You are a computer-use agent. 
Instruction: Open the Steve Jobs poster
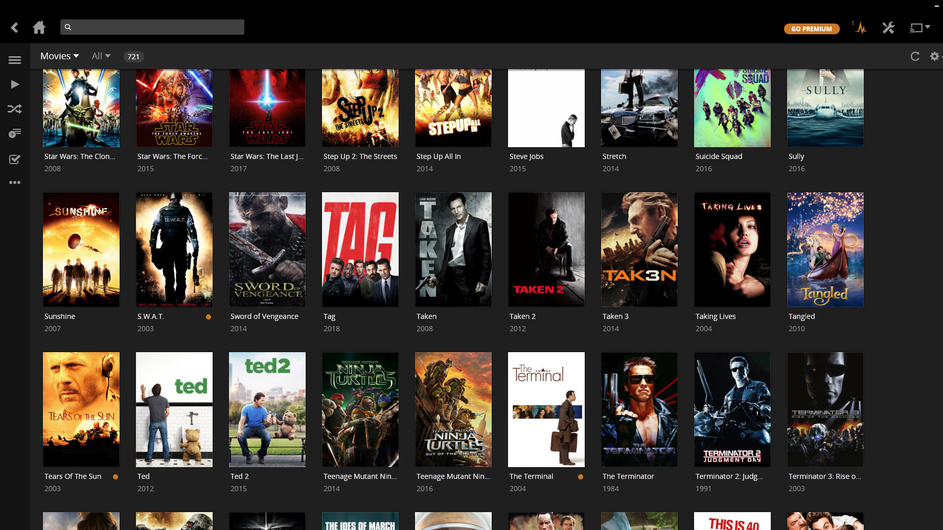pos(546,108)
